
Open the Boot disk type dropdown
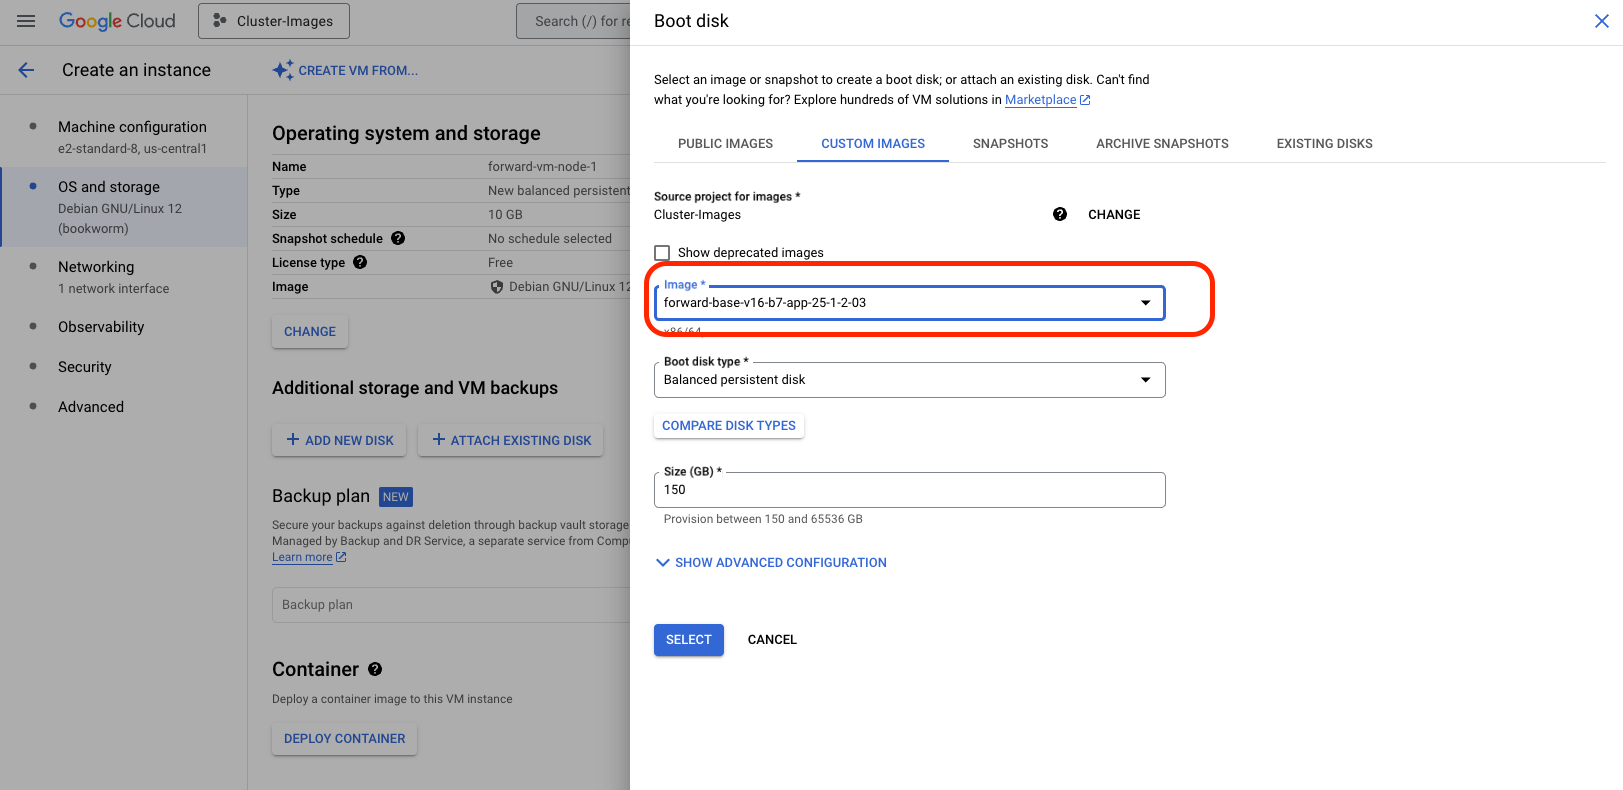tap(909, 380)
